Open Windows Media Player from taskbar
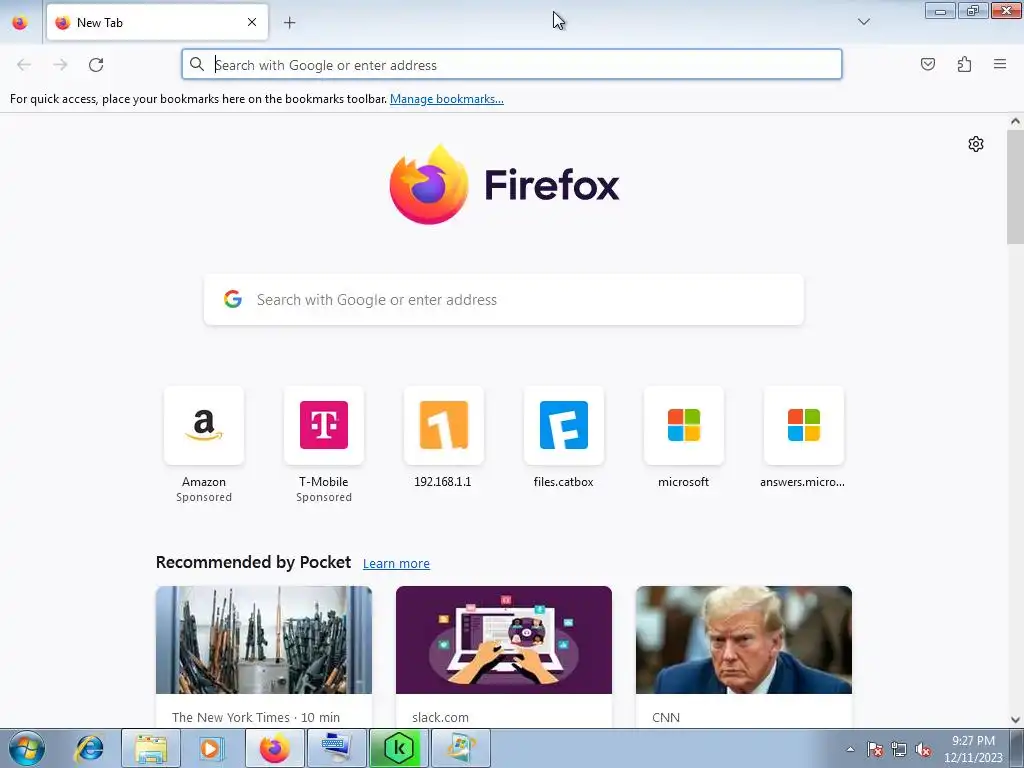Viewport: 1024px width, 768px height. pyautogui.click(x=210, y=748)
